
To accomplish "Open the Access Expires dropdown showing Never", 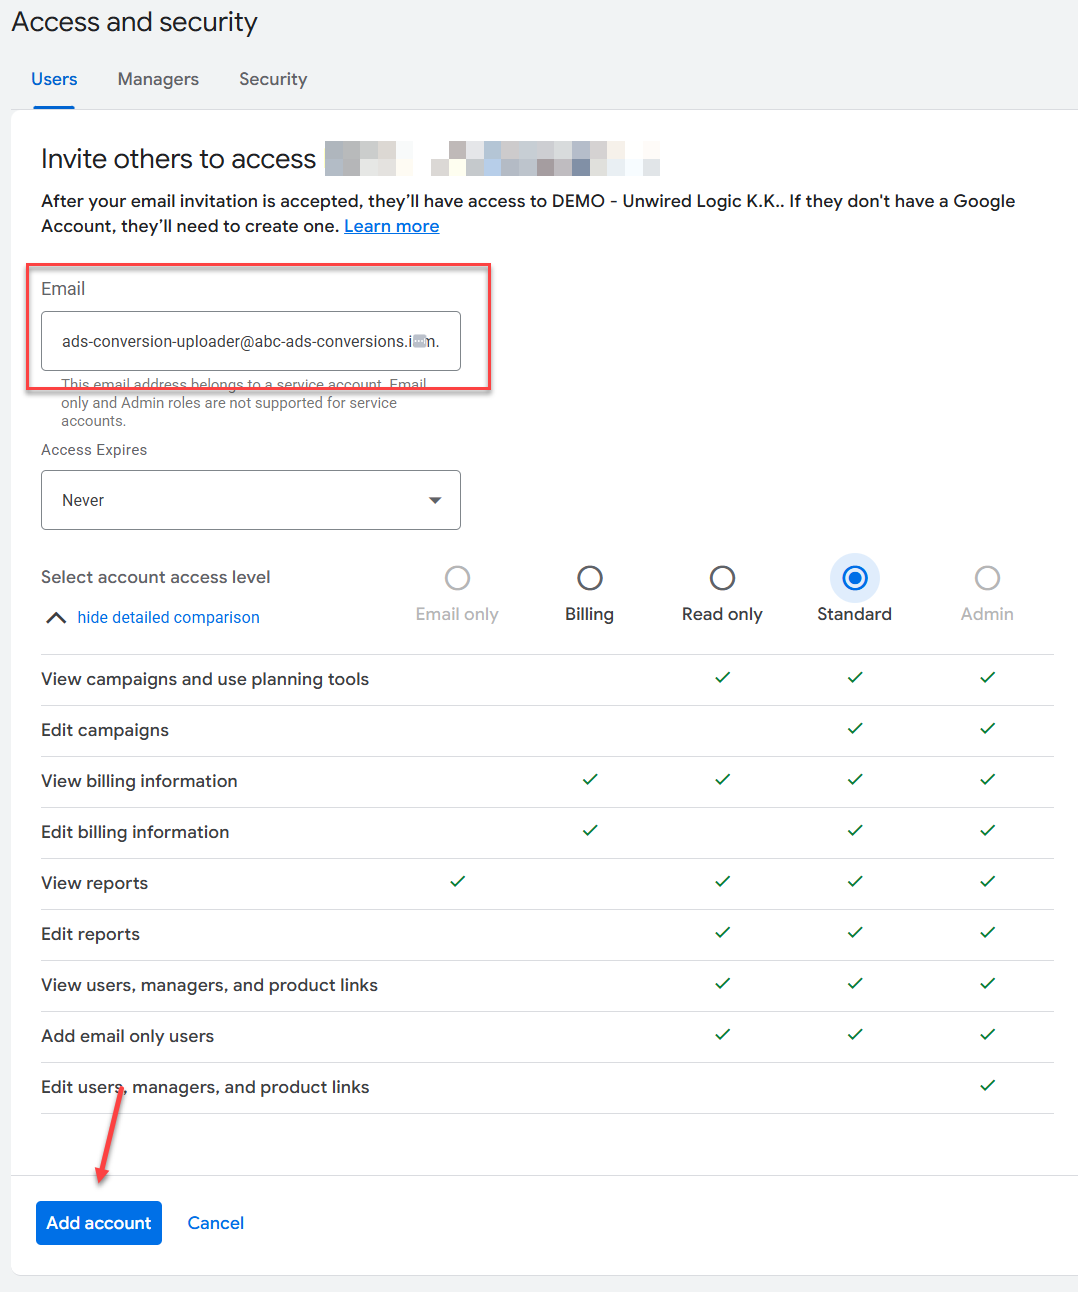I will tap(251, 500).
